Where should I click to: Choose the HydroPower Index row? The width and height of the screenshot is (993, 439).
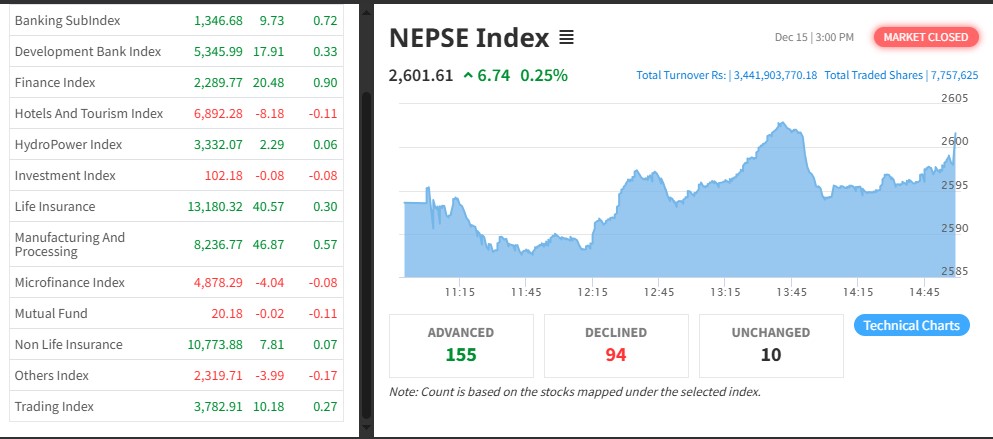(68, 144)
